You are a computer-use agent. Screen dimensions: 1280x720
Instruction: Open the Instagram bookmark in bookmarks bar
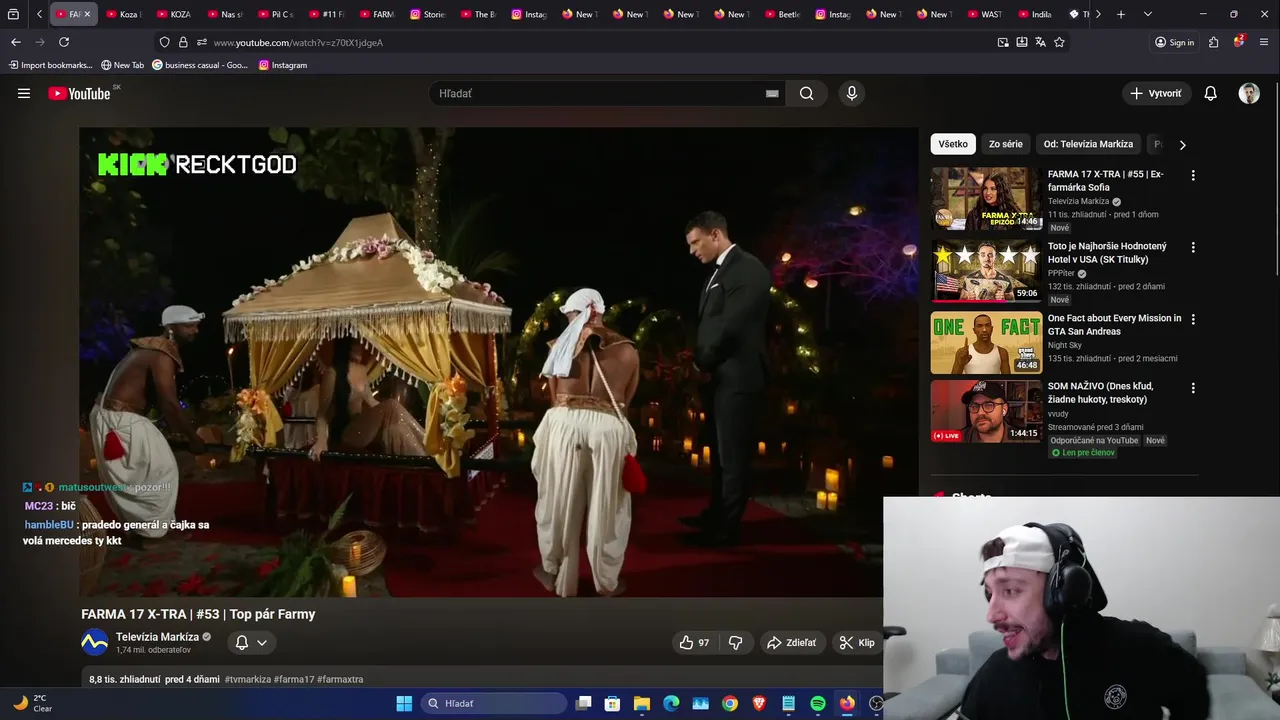[282, 65]
